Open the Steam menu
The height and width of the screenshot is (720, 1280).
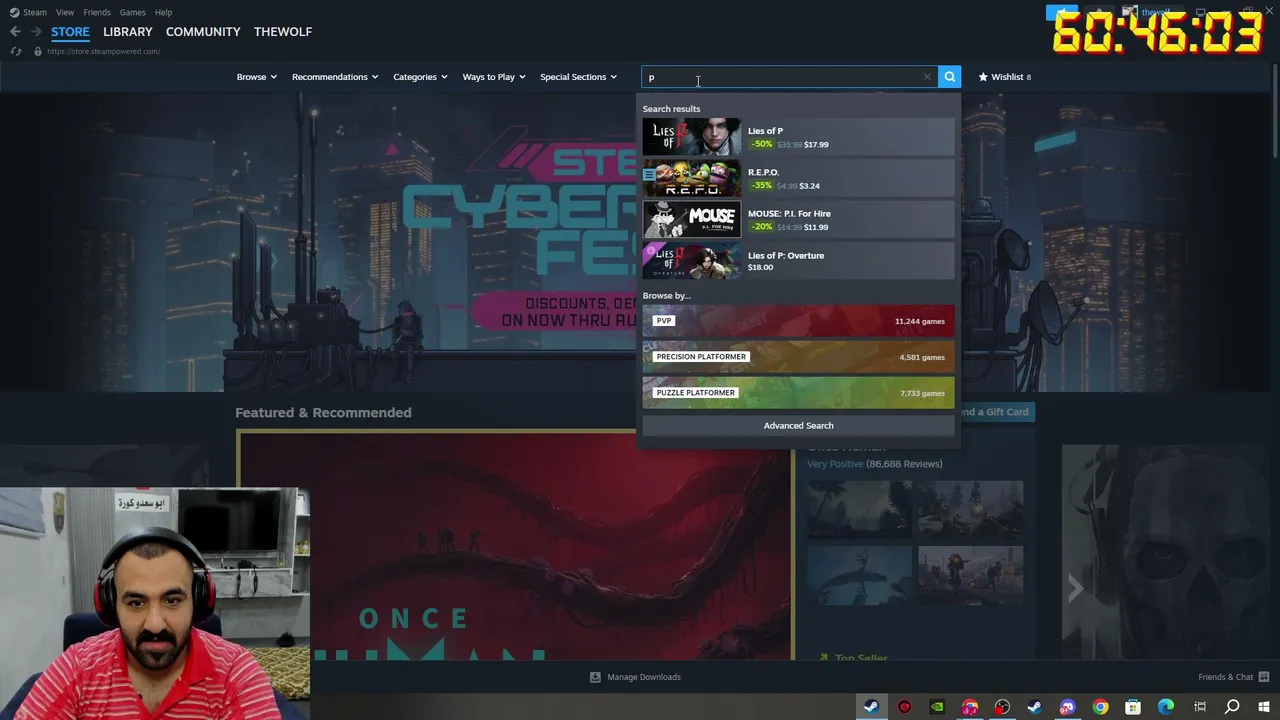click(35, 12)
